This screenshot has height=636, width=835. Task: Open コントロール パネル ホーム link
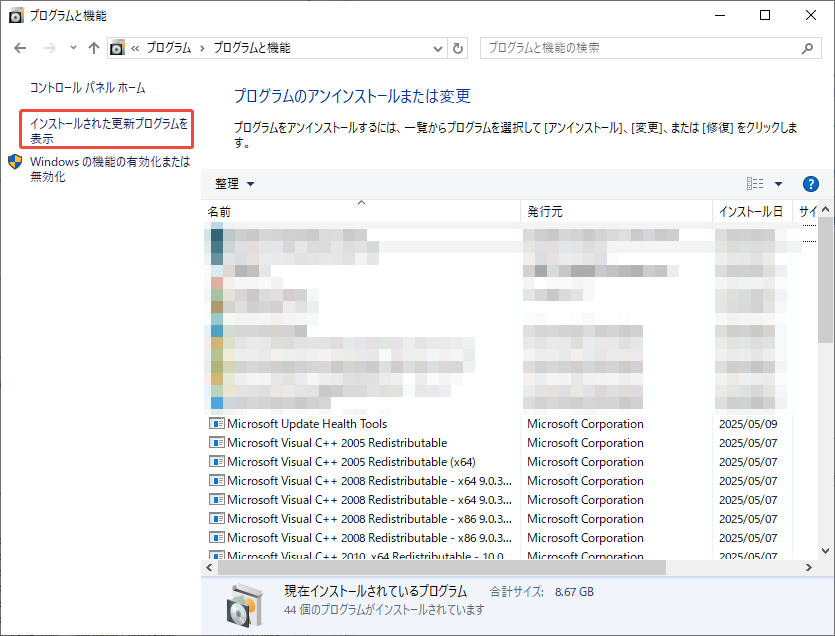87,87
